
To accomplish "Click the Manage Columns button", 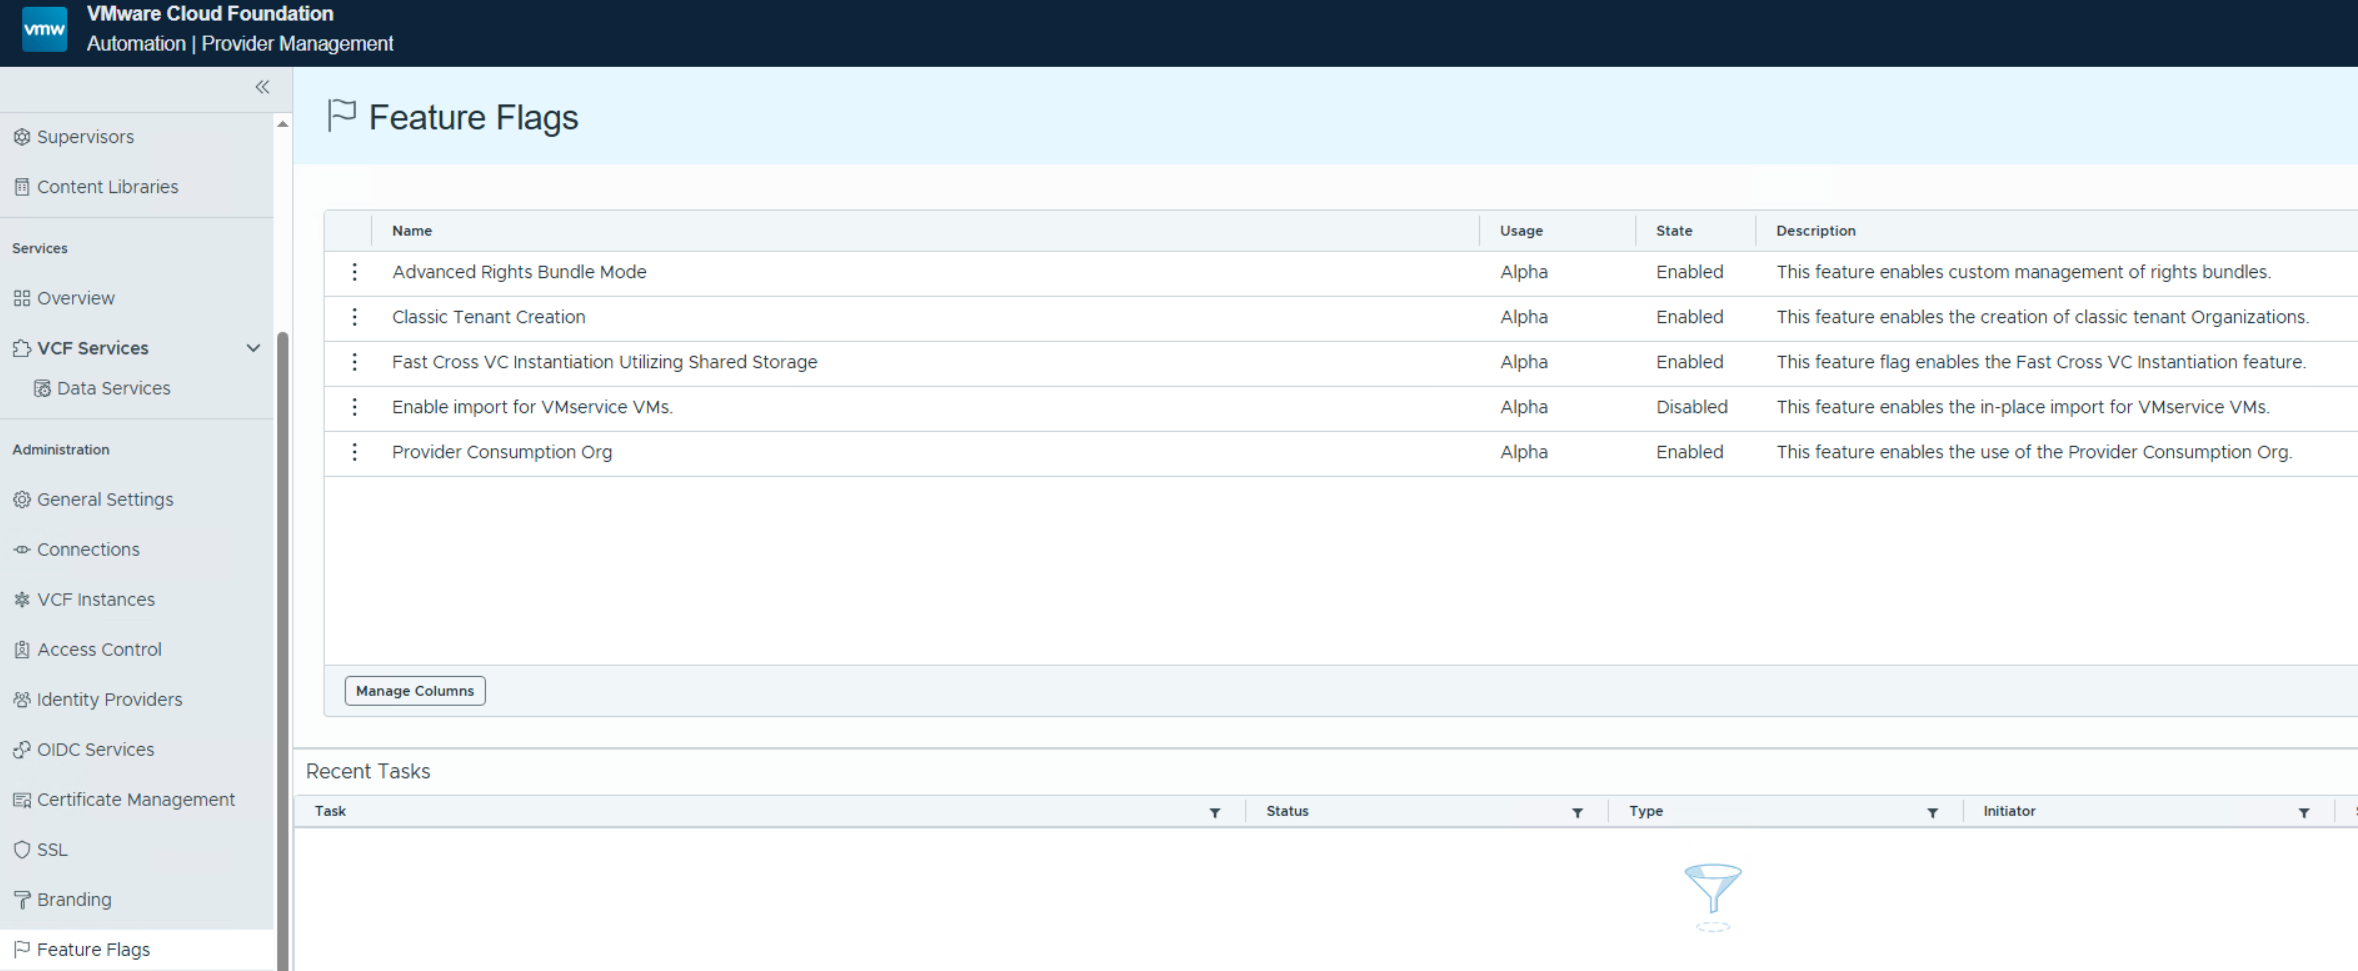I will point(415,691).
